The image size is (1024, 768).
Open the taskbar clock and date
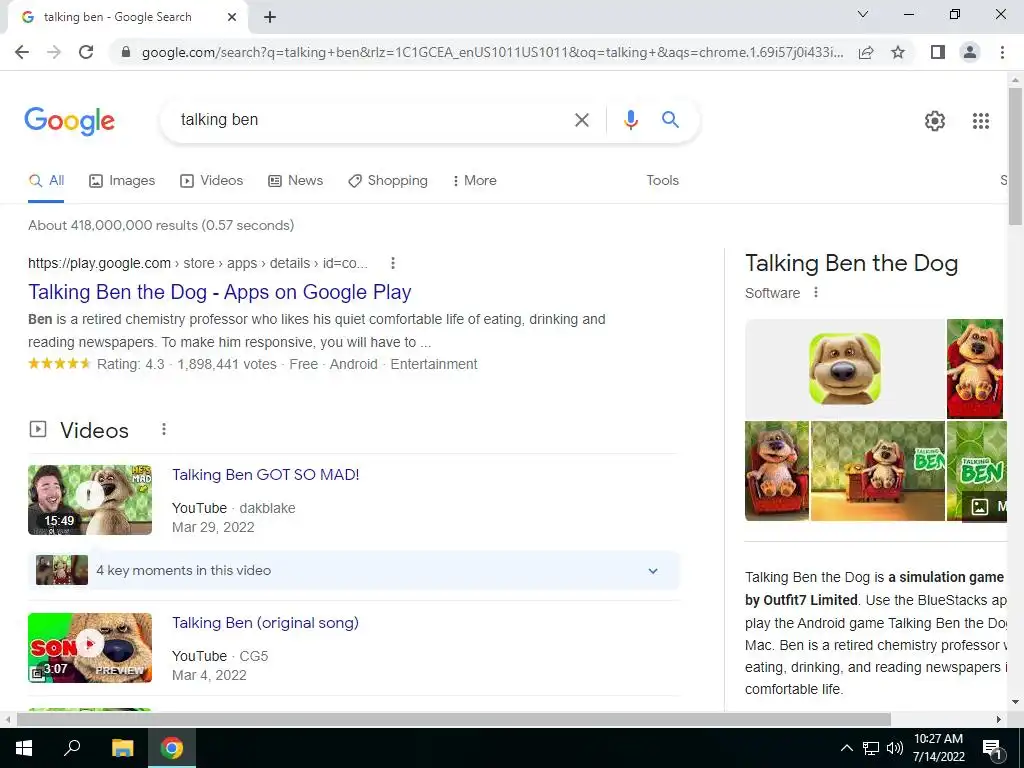[x=938, y=748]
